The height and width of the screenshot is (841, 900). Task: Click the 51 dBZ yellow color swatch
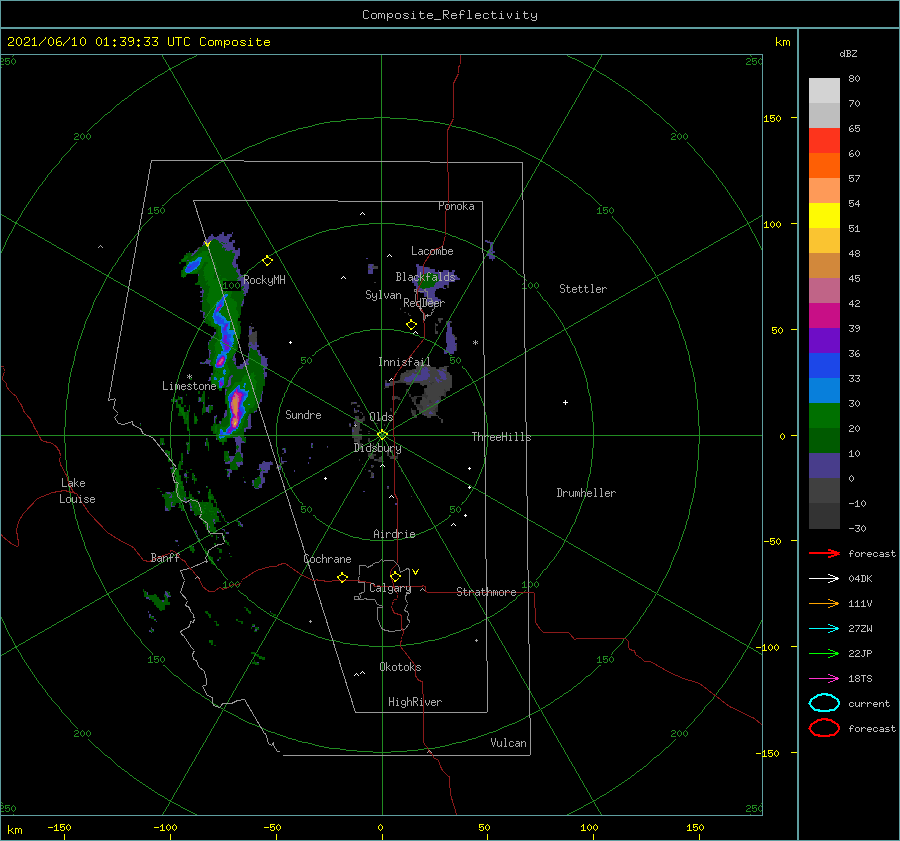pyautogui.click(x=824, y=215)
